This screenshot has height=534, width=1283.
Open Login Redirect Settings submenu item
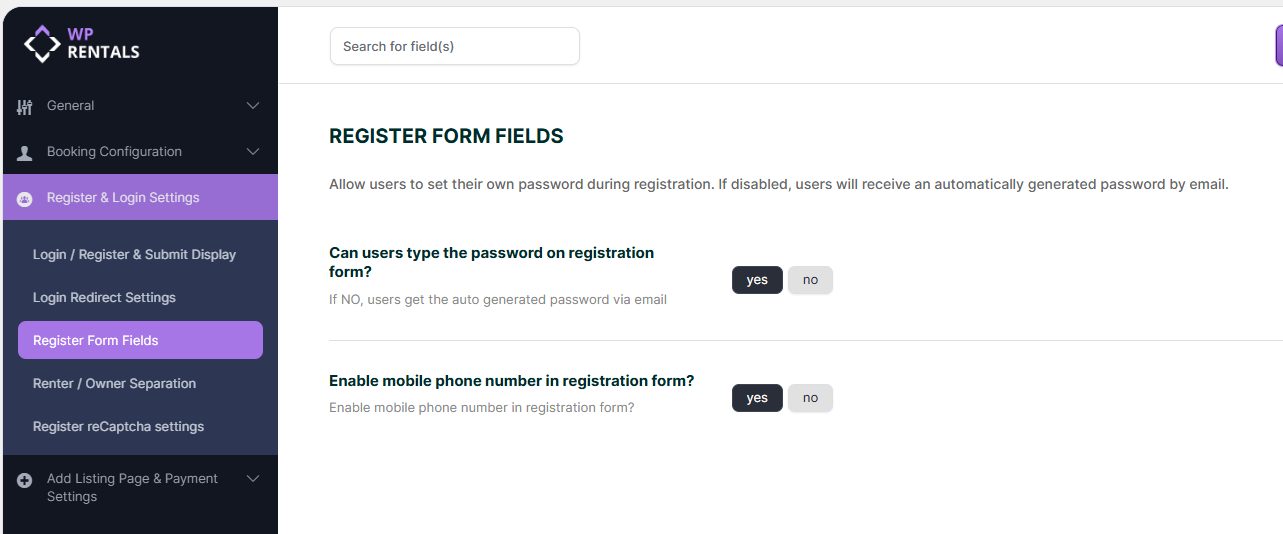click(104, 297)
